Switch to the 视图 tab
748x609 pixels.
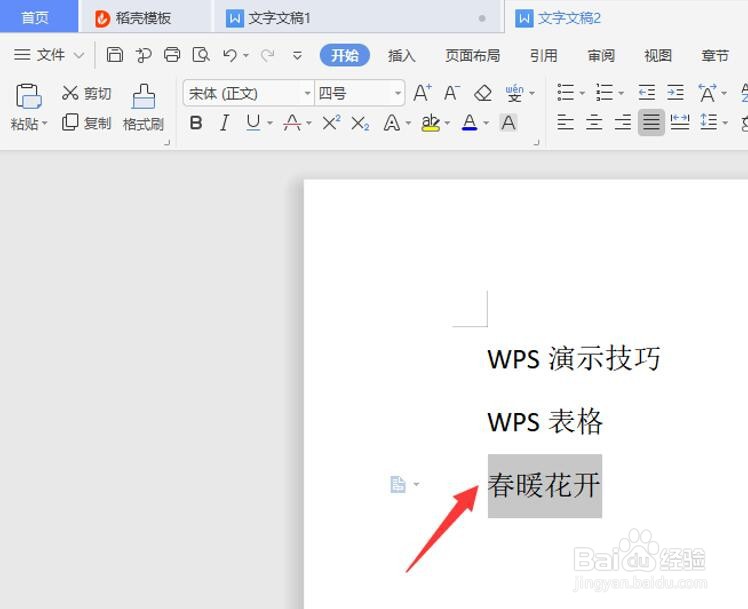pos(658,56)
